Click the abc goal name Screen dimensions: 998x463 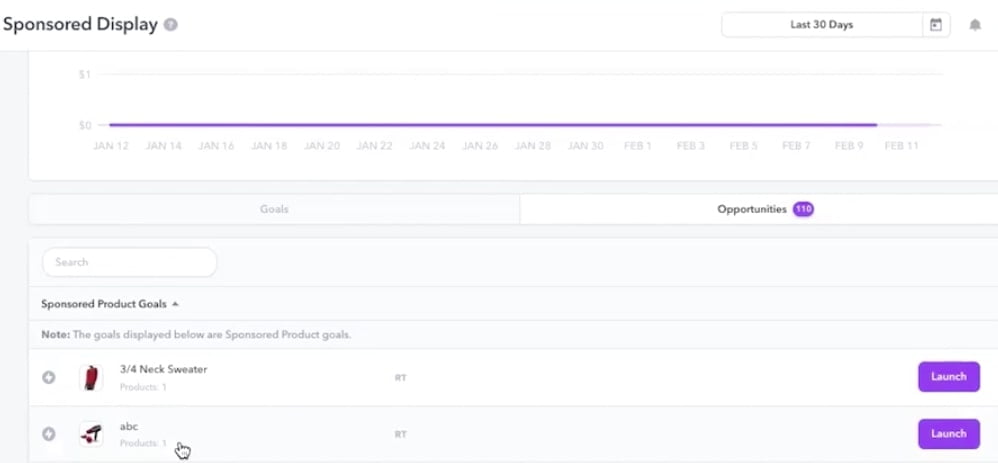click(129, 426)
